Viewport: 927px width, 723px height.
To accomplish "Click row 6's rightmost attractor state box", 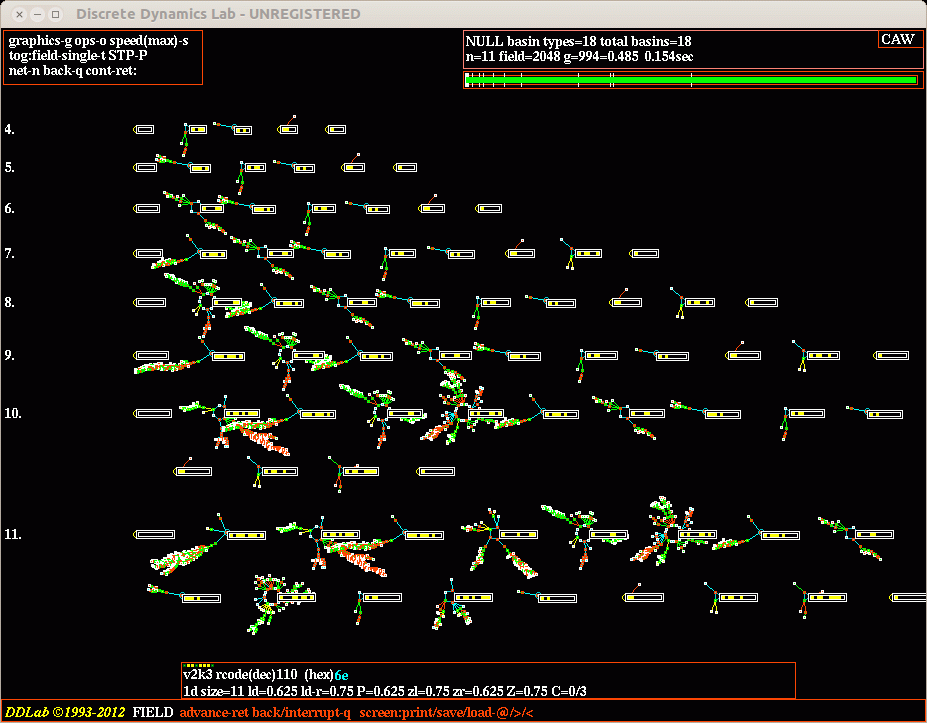I will click(489, 209).
